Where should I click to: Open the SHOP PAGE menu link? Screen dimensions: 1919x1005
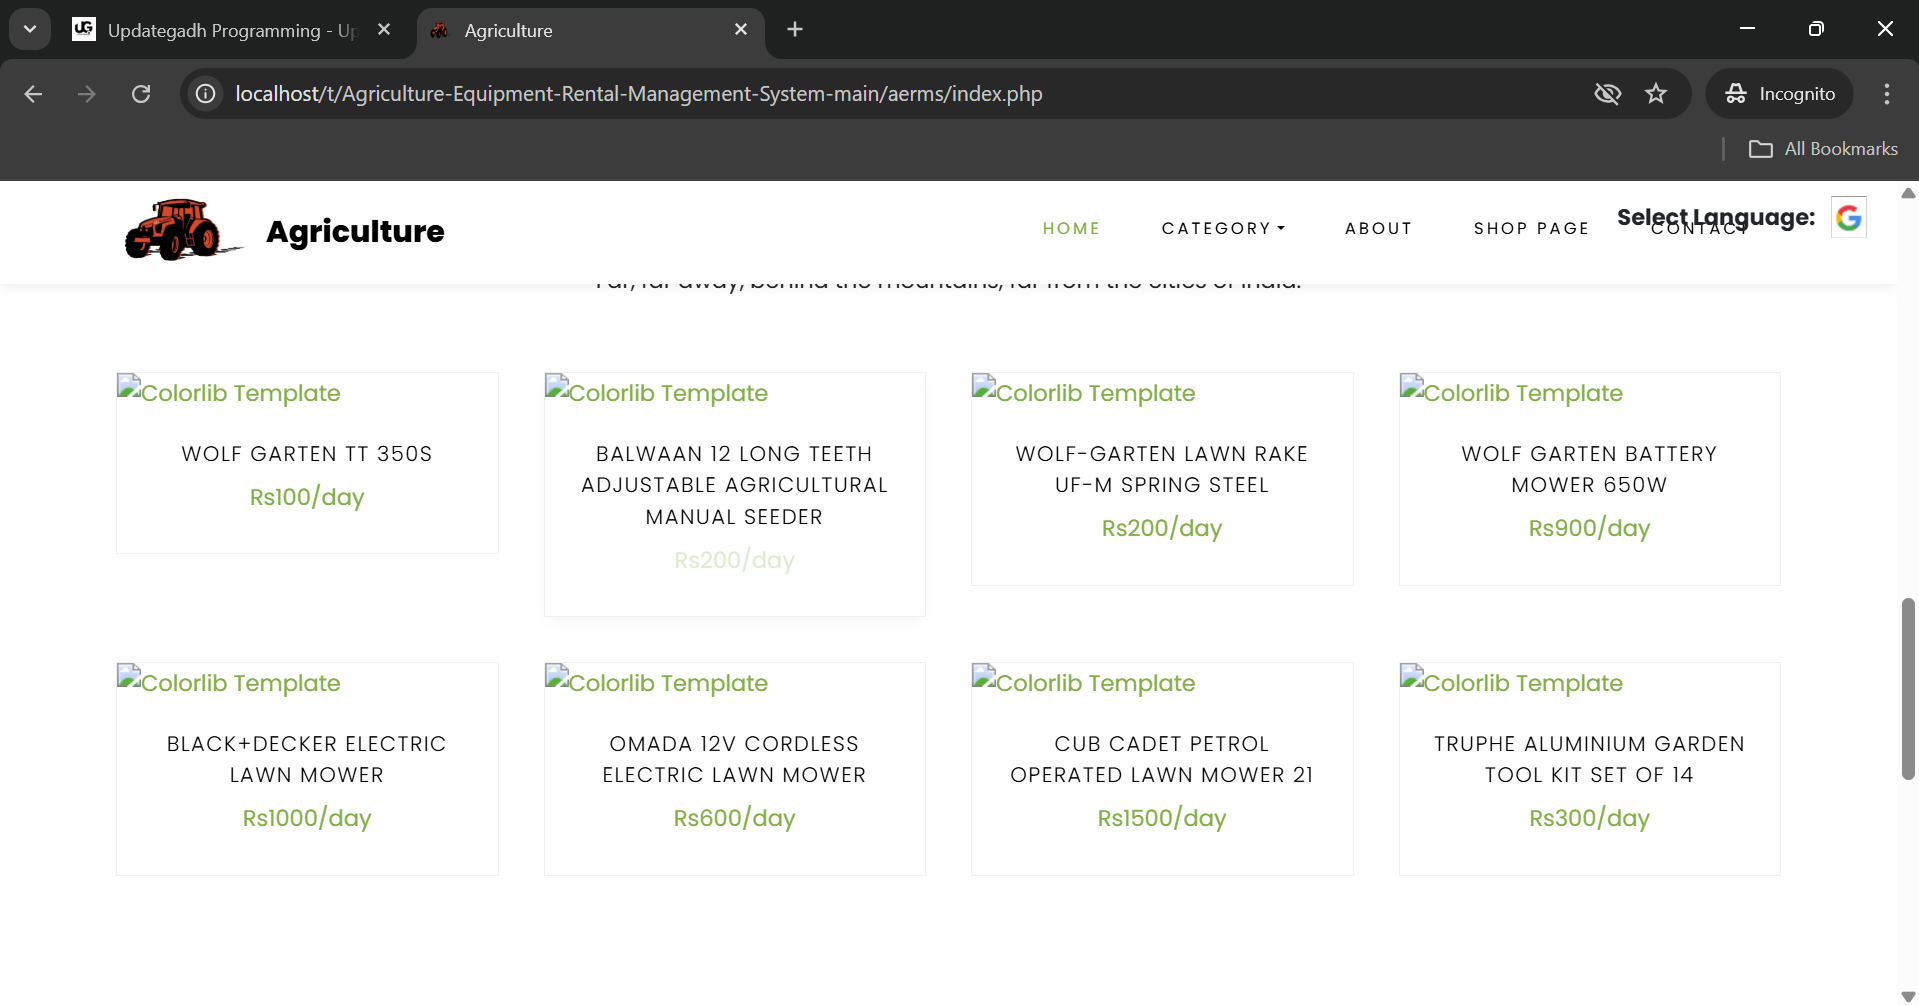point(1531,229)
